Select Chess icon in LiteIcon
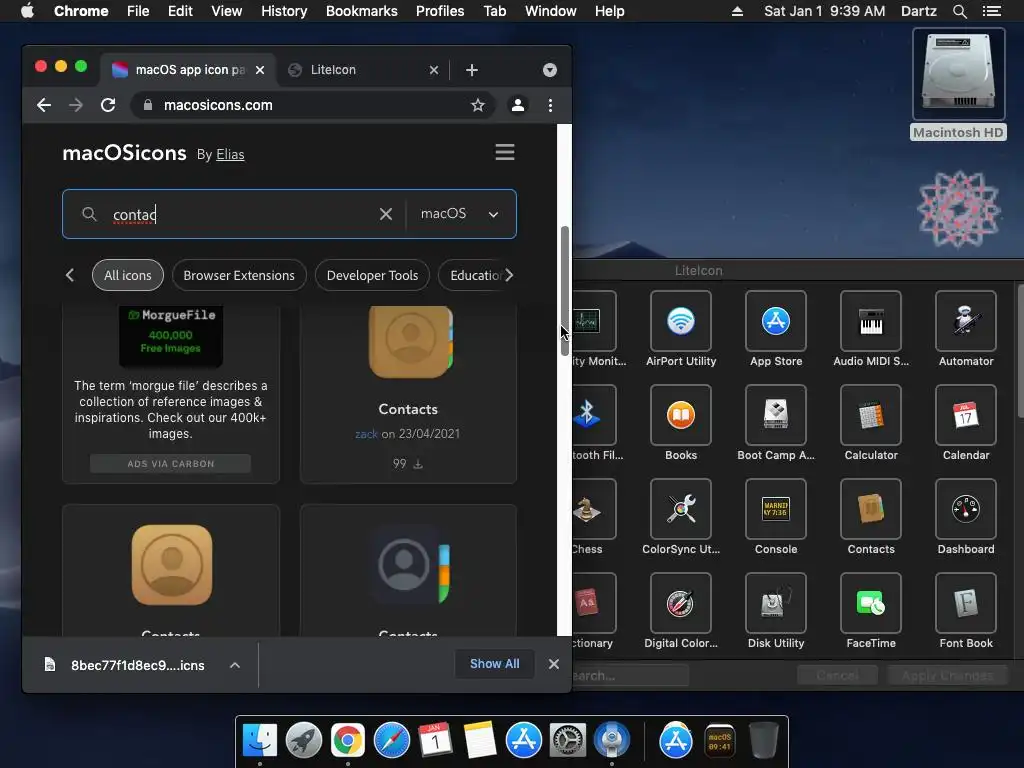1024x768 pixels. pos(594,509)
